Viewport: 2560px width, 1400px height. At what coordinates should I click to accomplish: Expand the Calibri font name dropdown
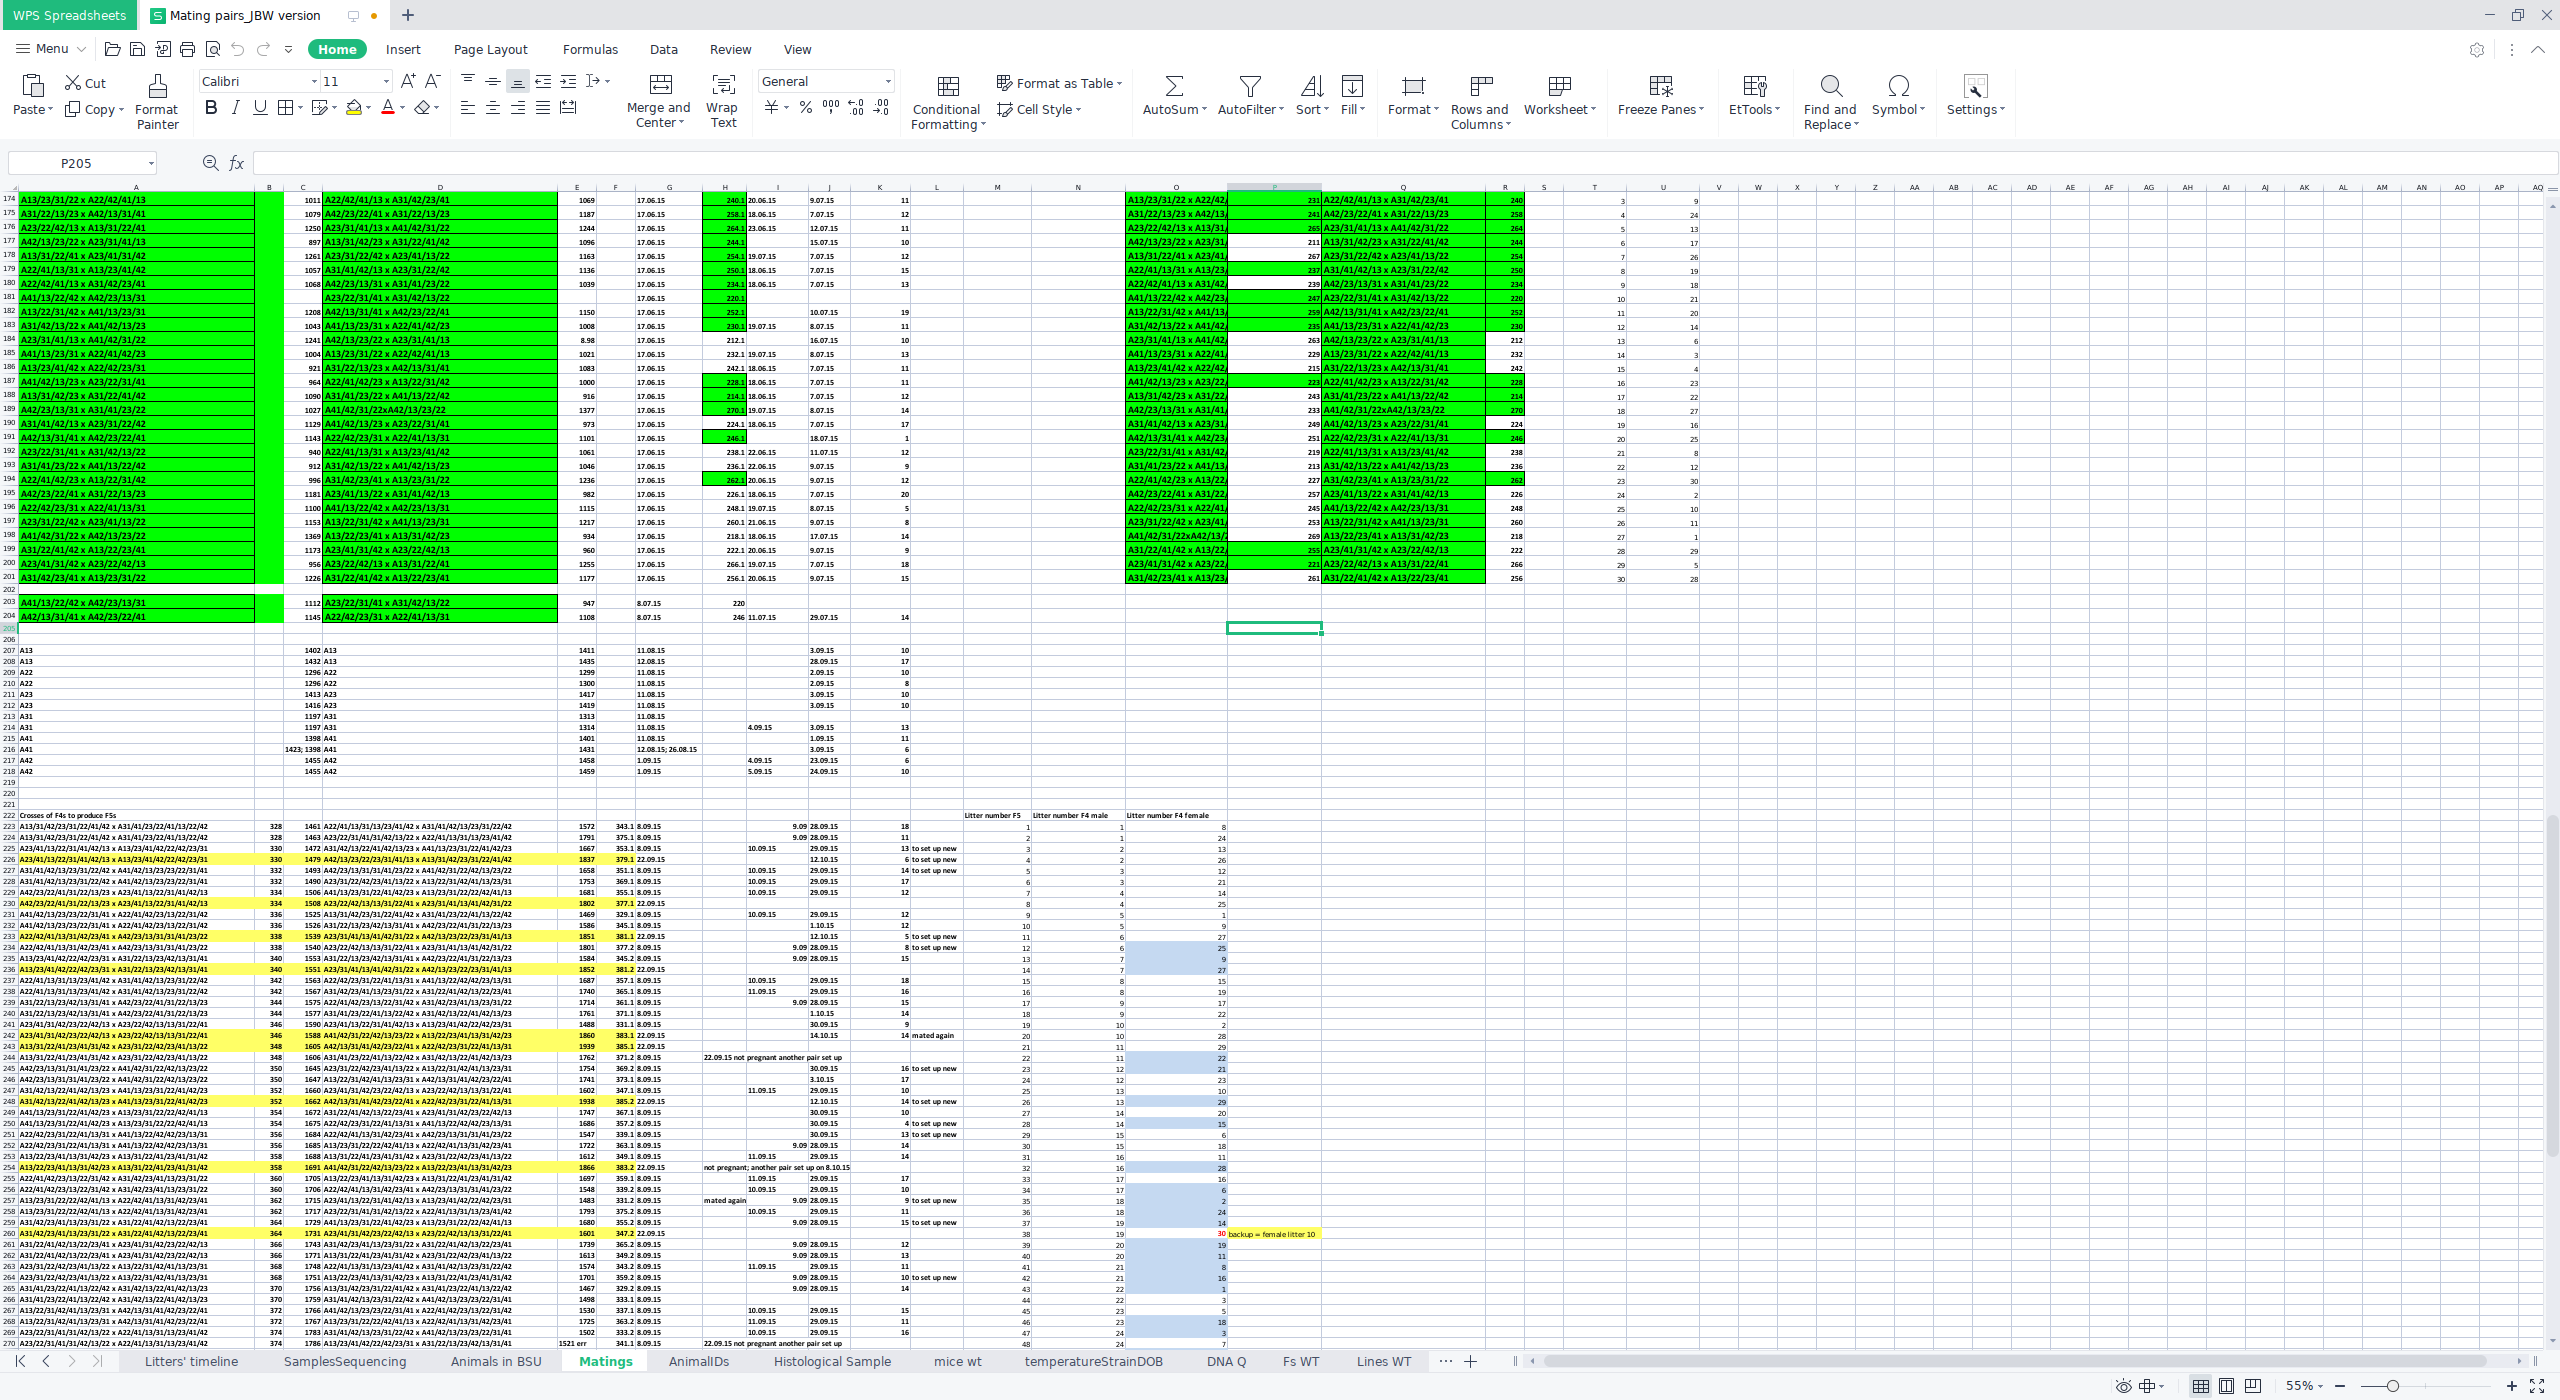[314, 82]
